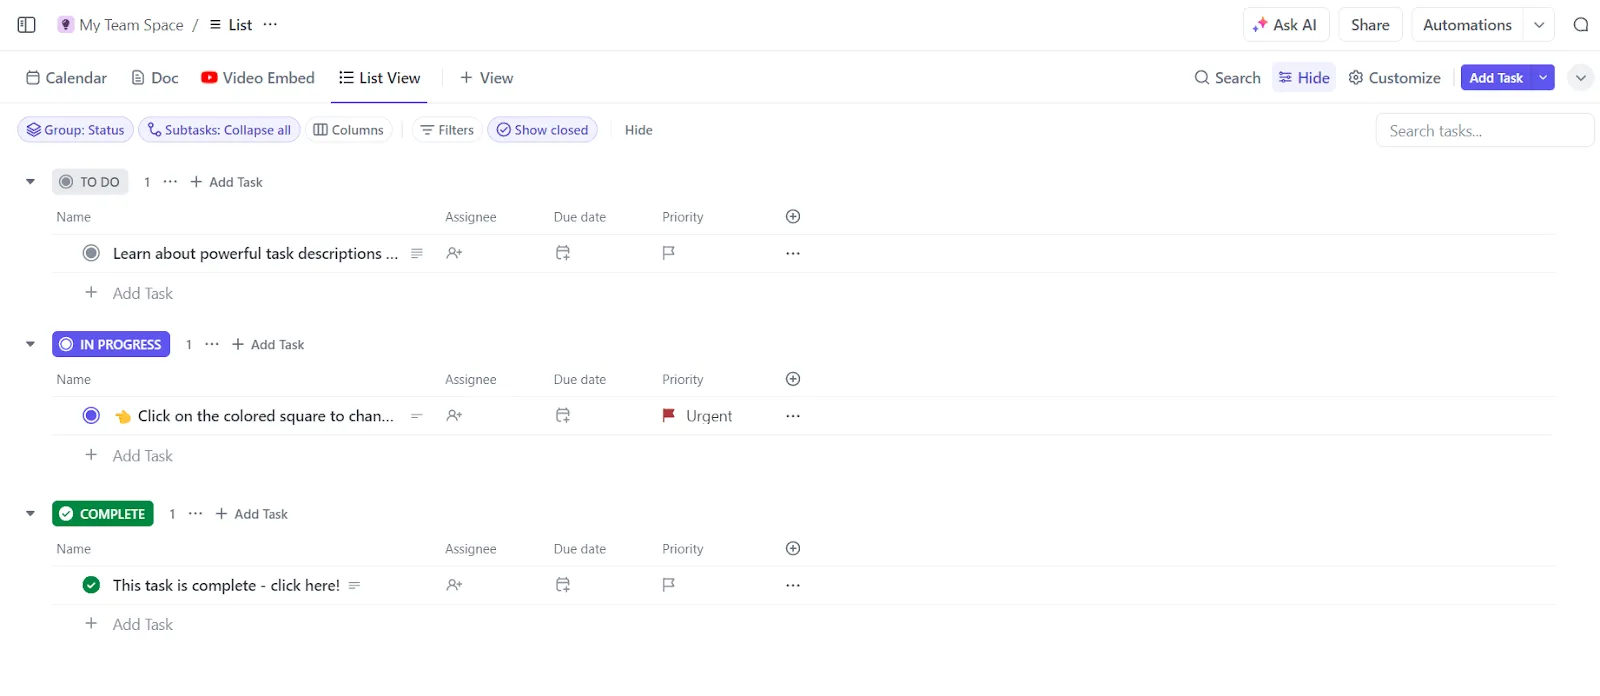Open Automations
Viewport: 1600px width, 696px height.
pos(1467,25)
